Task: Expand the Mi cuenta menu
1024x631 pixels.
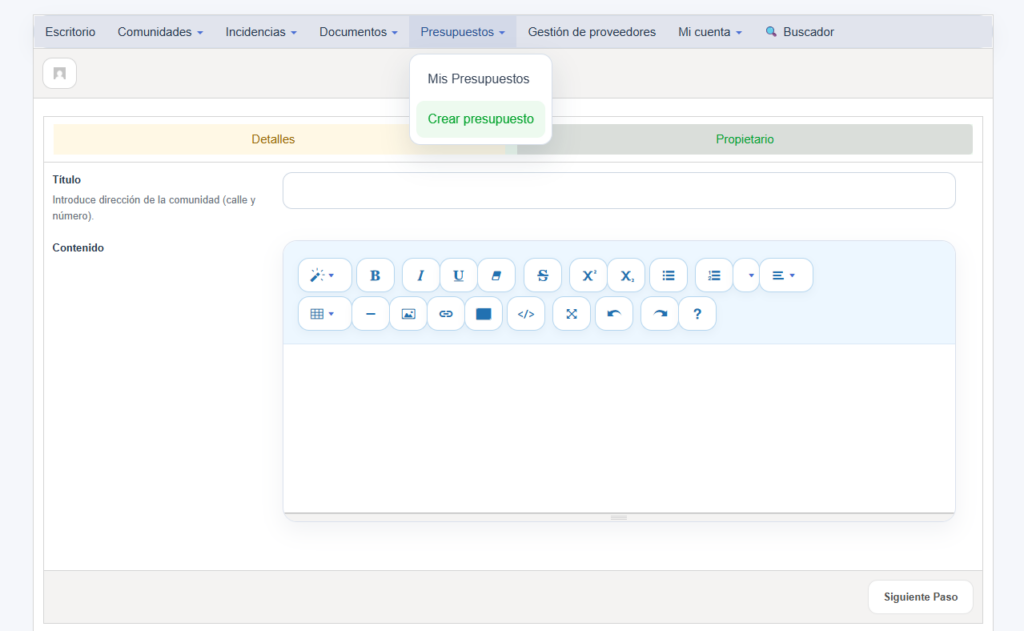Action: coord(710,32)
